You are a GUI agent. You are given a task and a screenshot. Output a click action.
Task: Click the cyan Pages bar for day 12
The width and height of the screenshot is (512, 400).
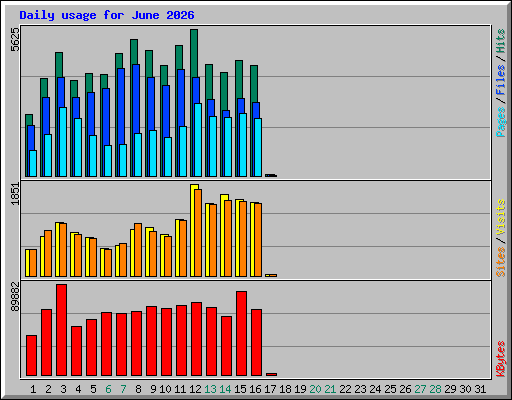(x=198, y=140)
